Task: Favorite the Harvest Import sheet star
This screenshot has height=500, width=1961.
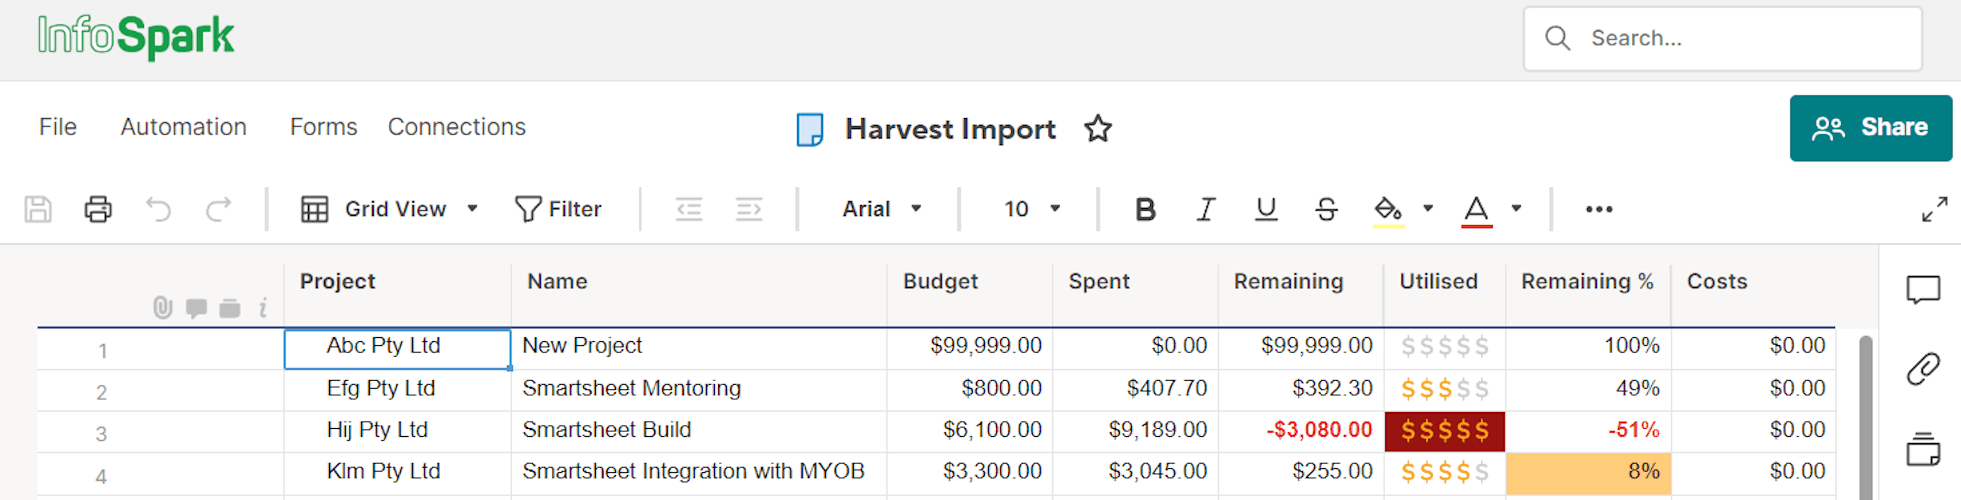Action: pyautogui.click(x=1098, y=129)
